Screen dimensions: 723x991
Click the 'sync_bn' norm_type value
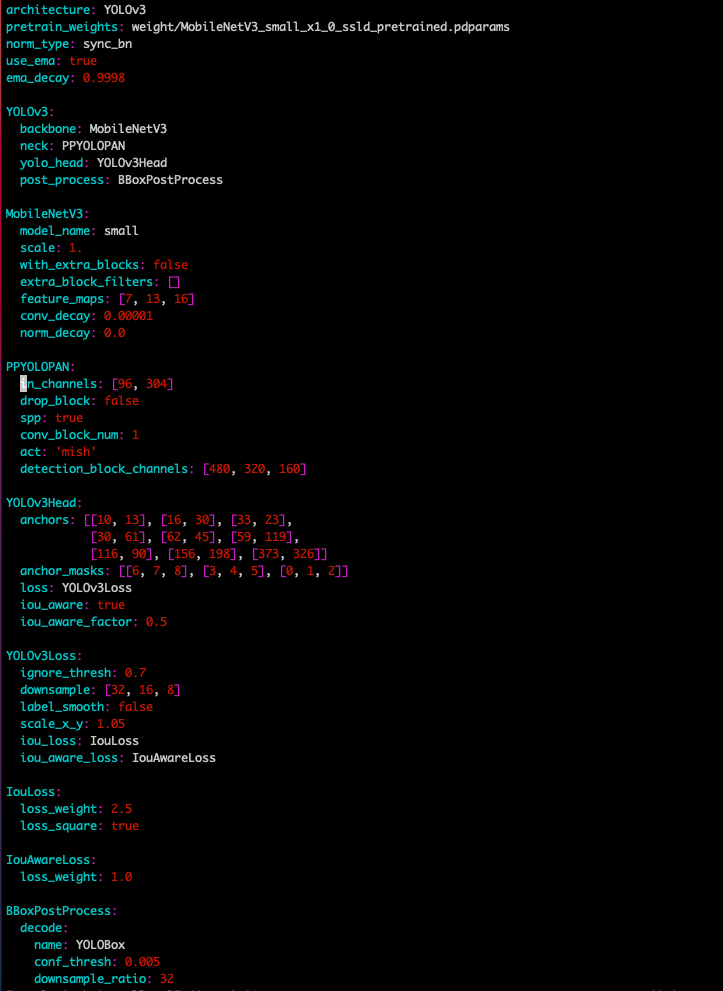tap(107, 44)
